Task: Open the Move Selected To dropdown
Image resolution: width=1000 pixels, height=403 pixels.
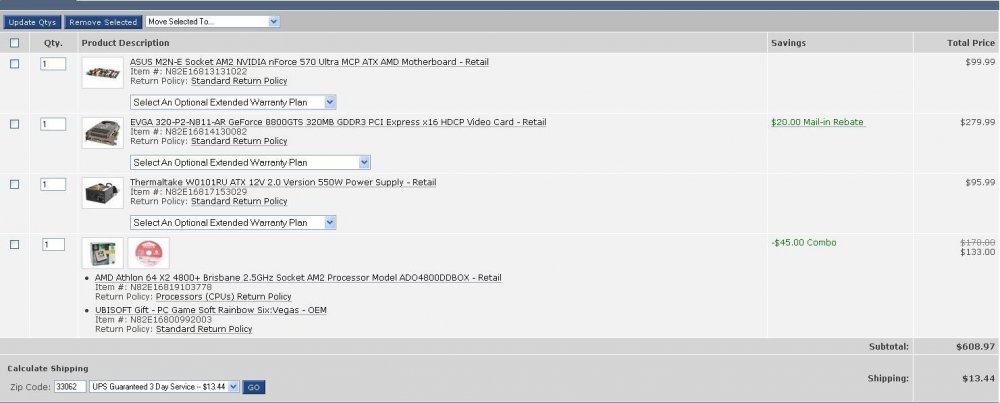Action: pos(212,22)
